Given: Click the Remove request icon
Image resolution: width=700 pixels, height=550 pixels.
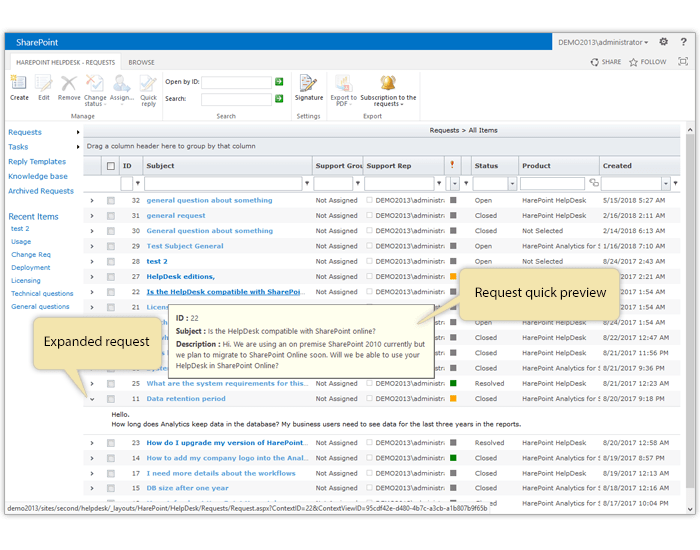Looking at the screenshot, I should pos(69,83).
